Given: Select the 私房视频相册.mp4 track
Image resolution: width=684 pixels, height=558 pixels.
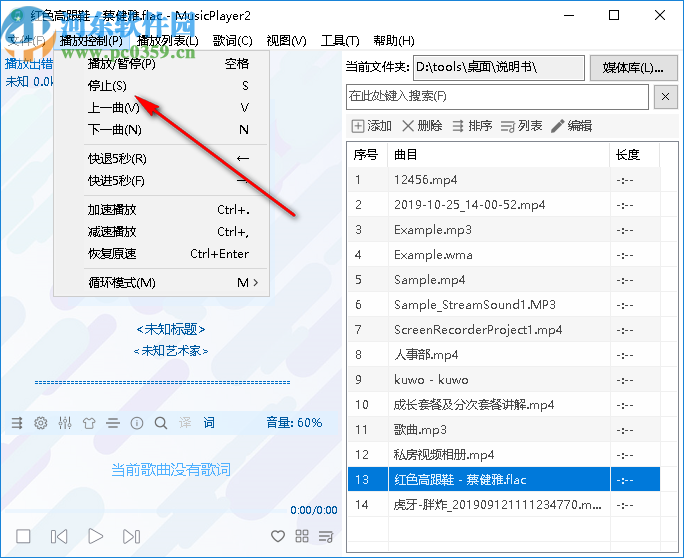Looking at the screenshot, I should coord(504,455).
